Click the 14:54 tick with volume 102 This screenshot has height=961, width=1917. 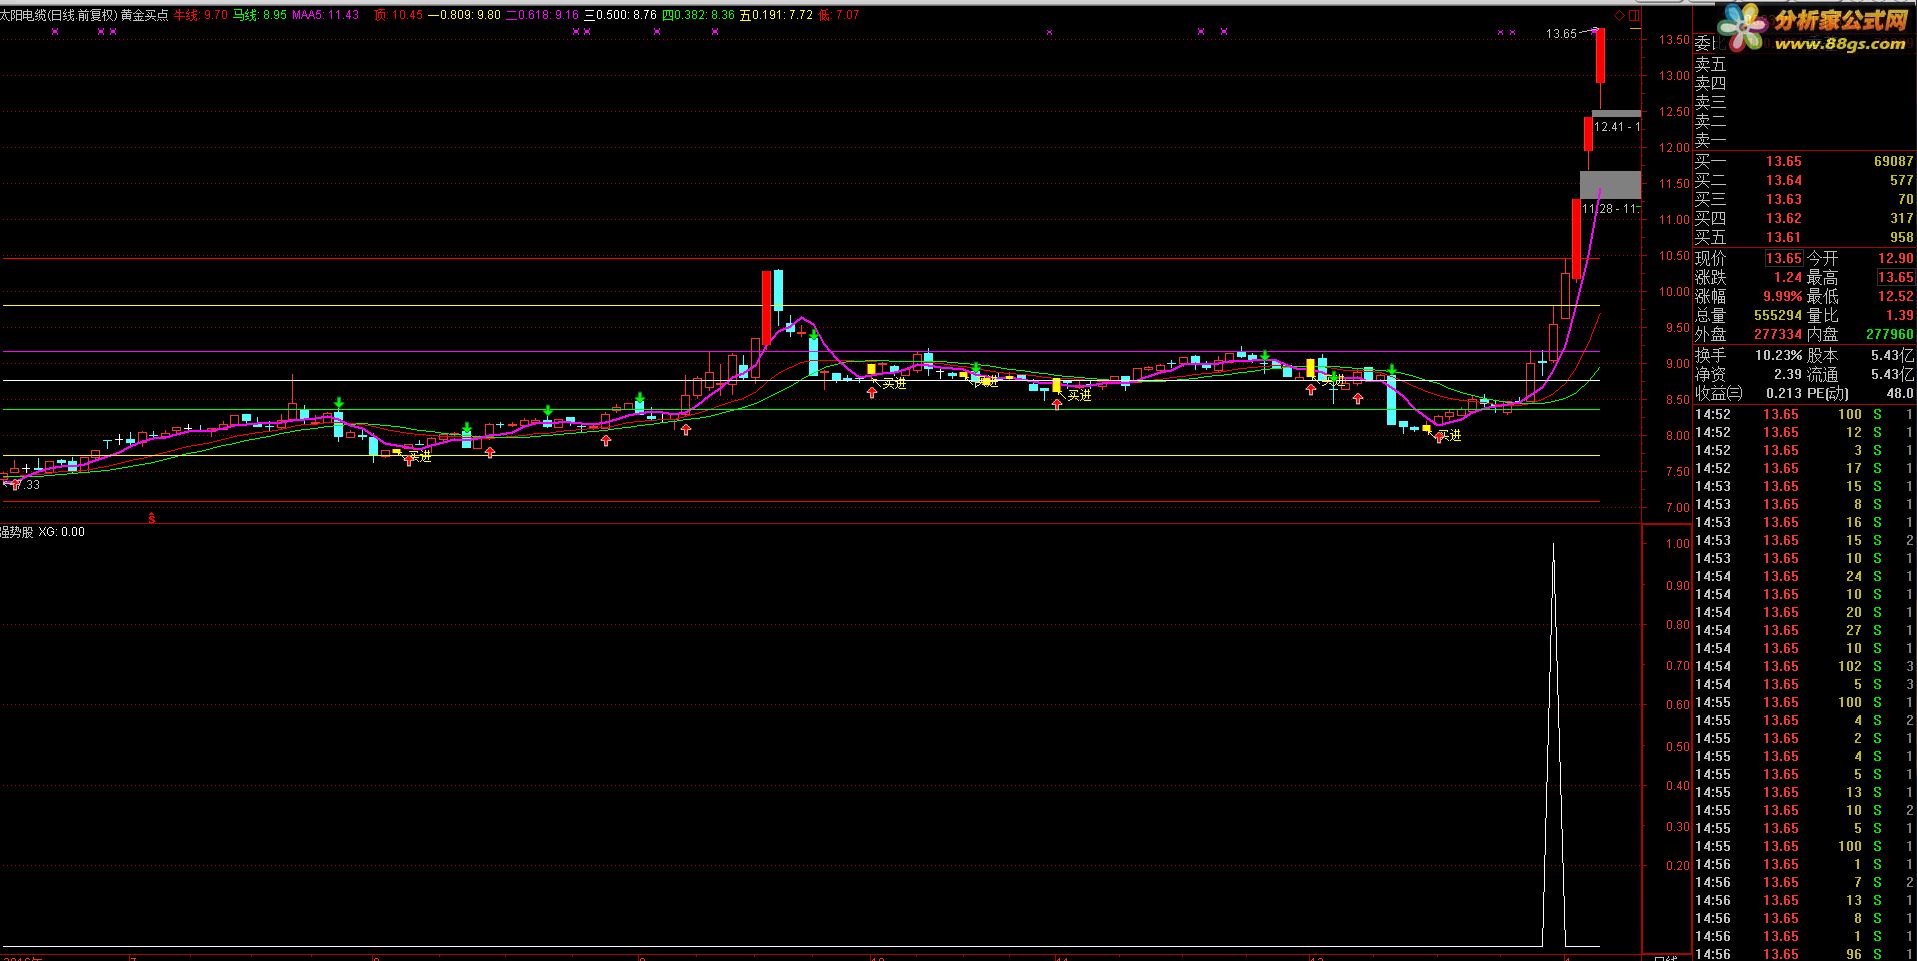point(1804,666)
